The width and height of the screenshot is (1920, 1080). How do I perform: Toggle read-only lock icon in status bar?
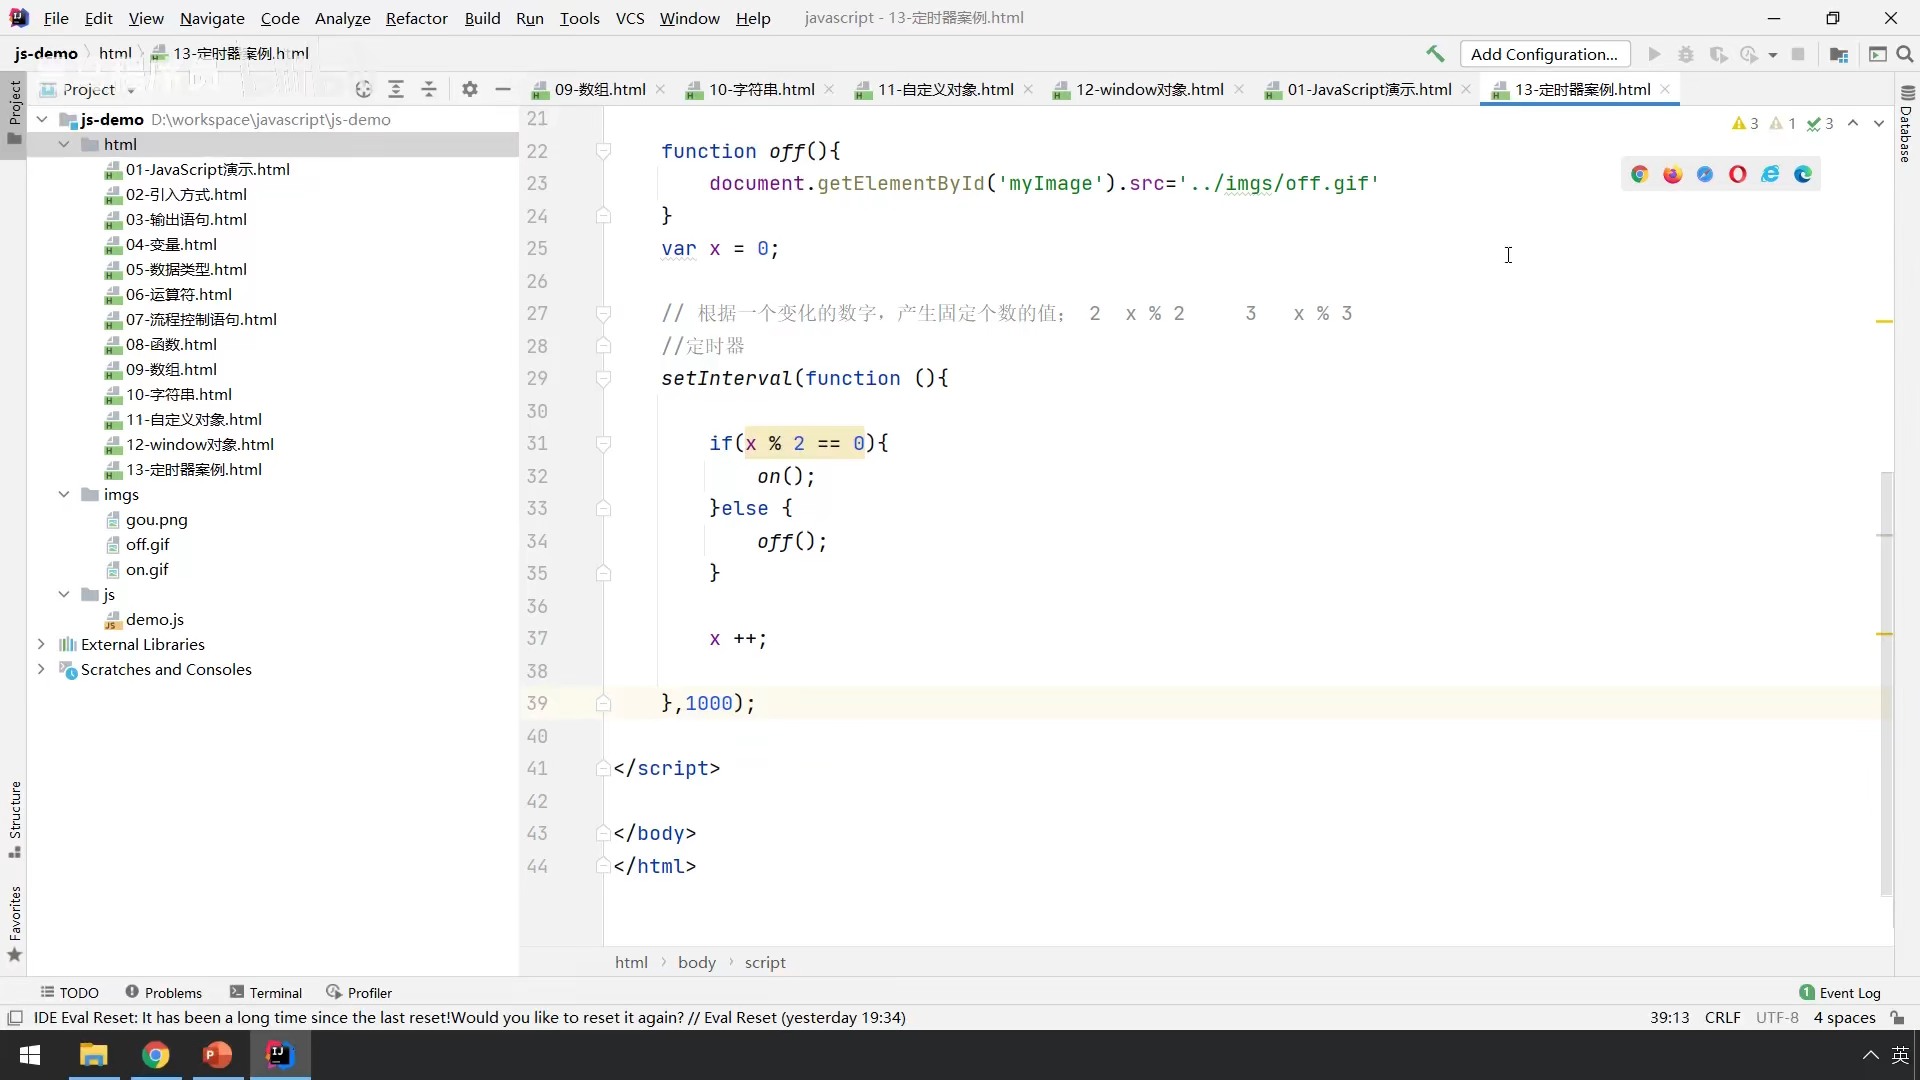pos(1897,1017)
